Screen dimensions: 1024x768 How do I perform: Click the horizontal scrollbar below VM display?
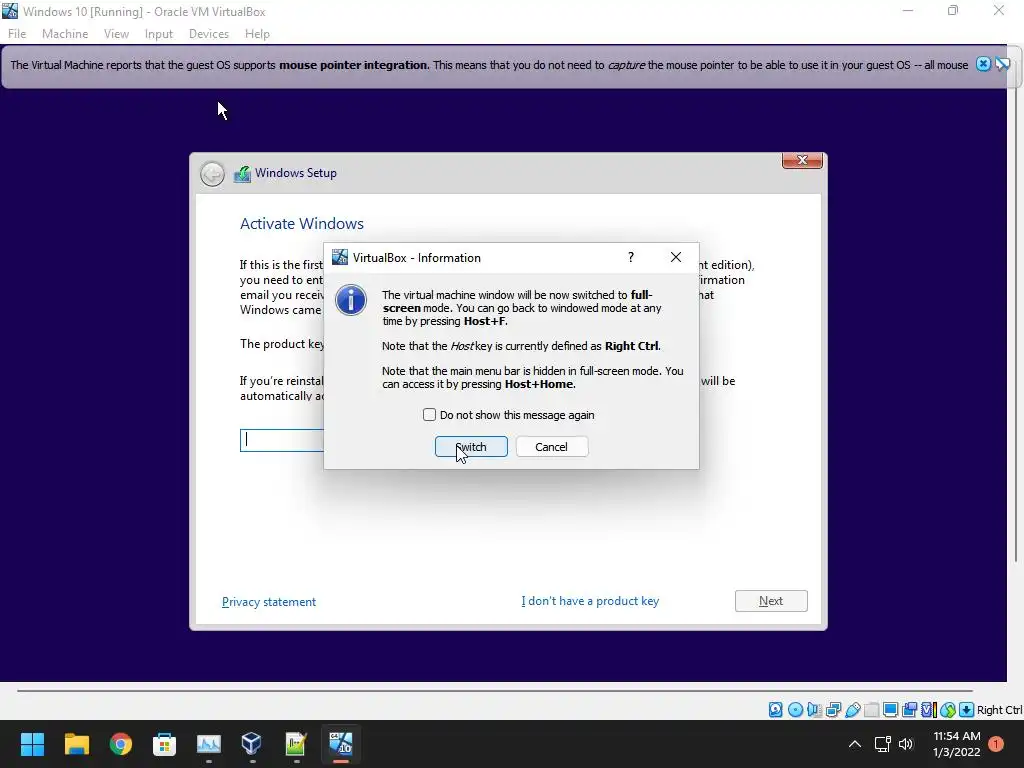pos(494,690)
